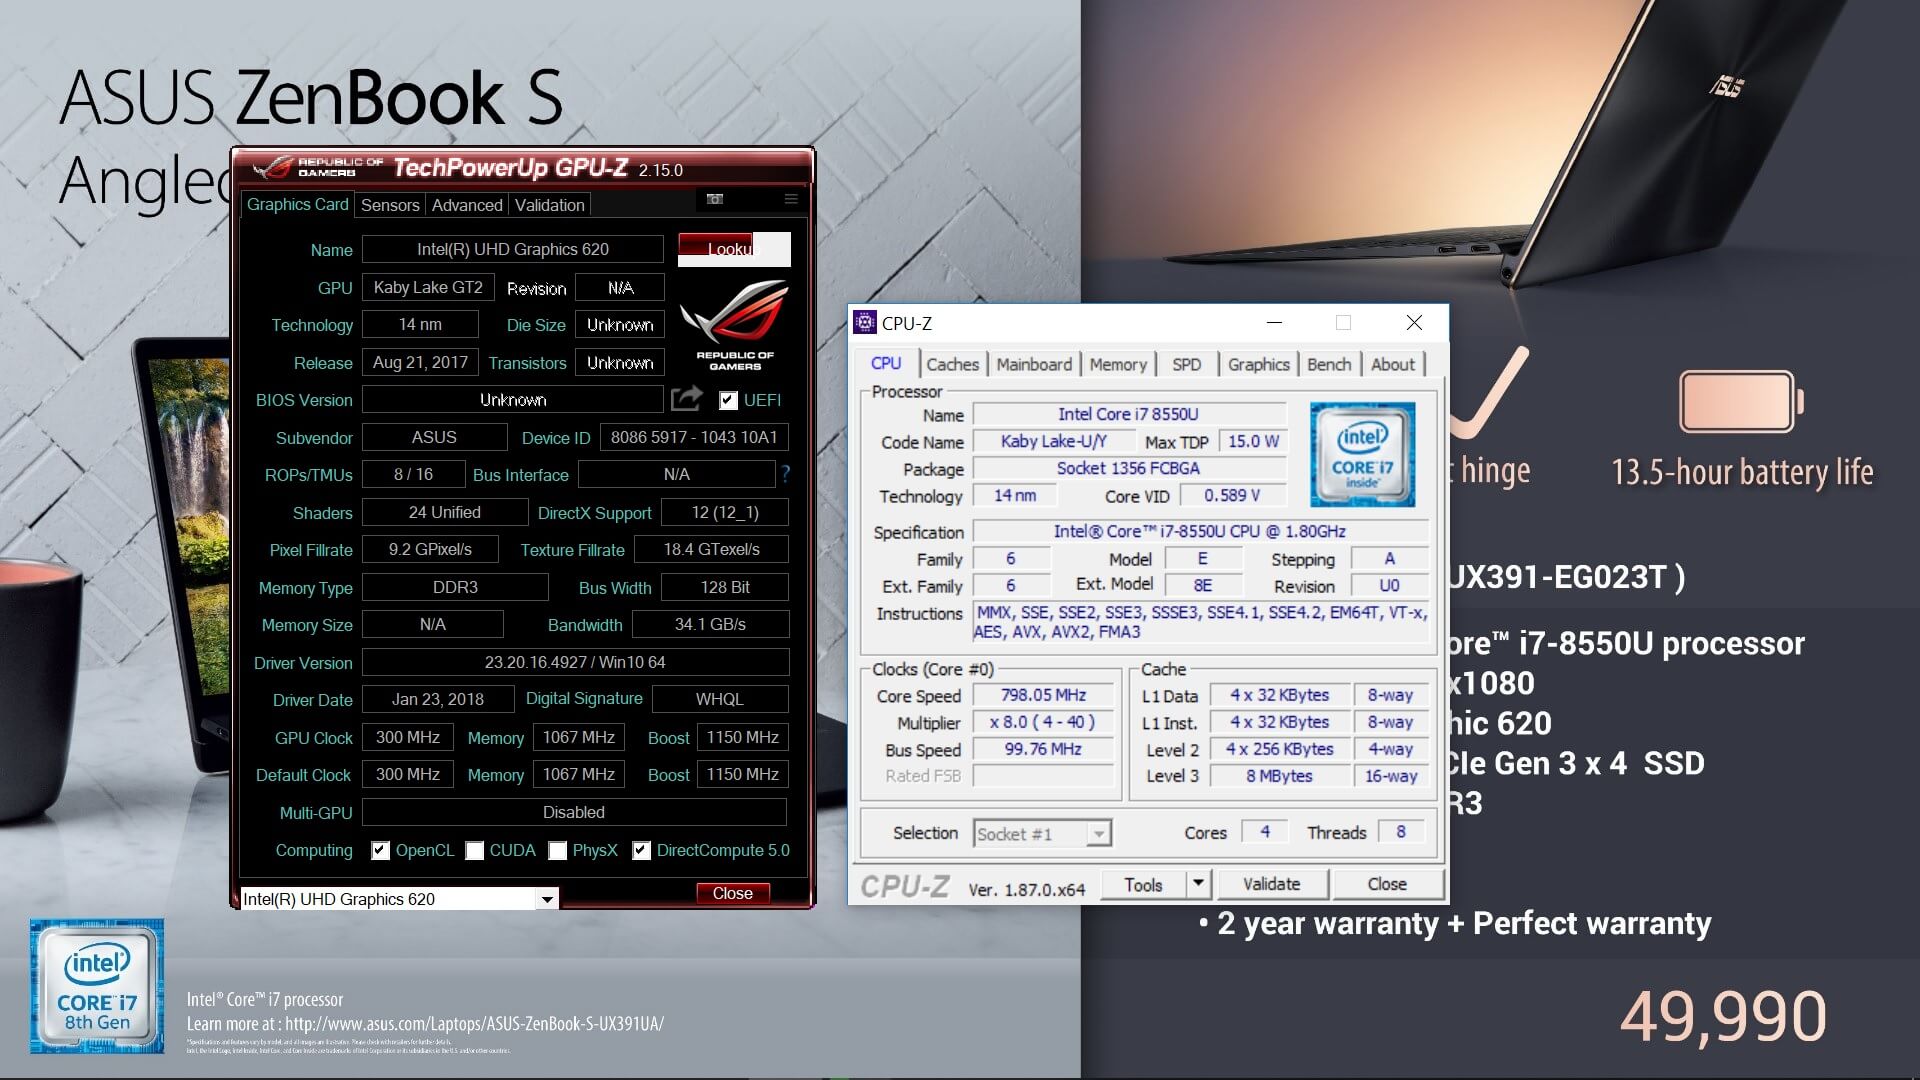1920x1080 pixels.
Task: Click the Multi-GPU Disabled field
Action: [x=574, y=812]
